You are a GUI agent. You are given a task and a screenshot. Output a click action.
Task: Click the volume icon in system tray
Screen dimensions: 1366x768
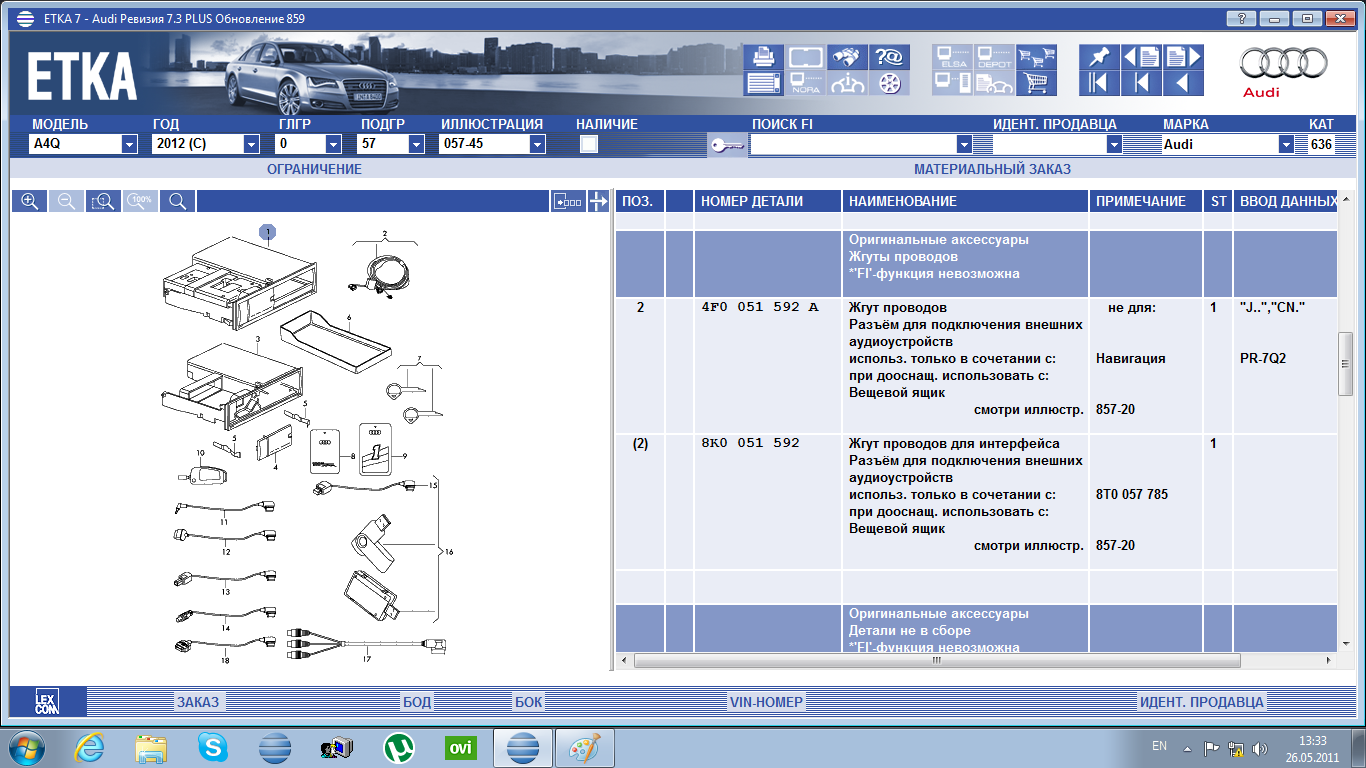coord(1258,748)
